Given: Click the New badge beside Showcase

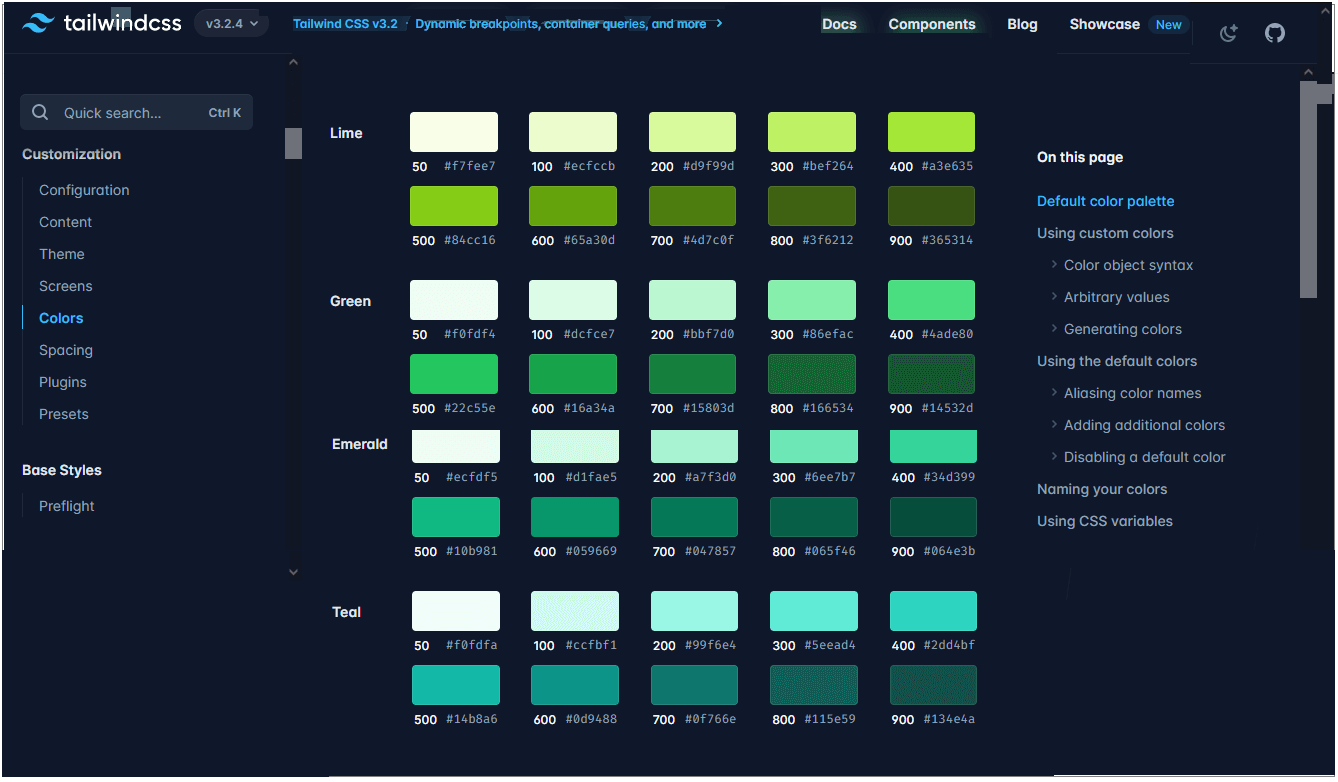Looking at the screenshot, I should tap(1168, 25).
